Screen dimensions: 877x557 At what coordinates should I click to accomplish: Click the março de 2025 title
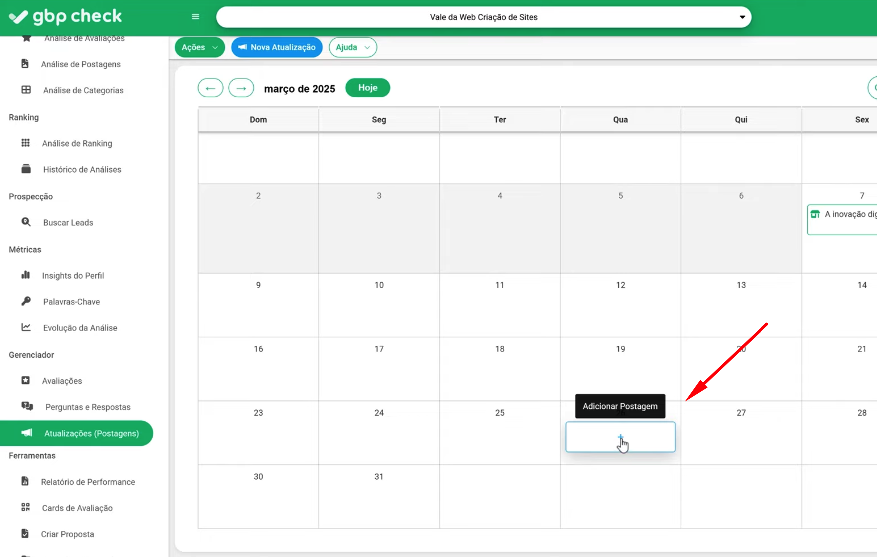tap(299, 89)
